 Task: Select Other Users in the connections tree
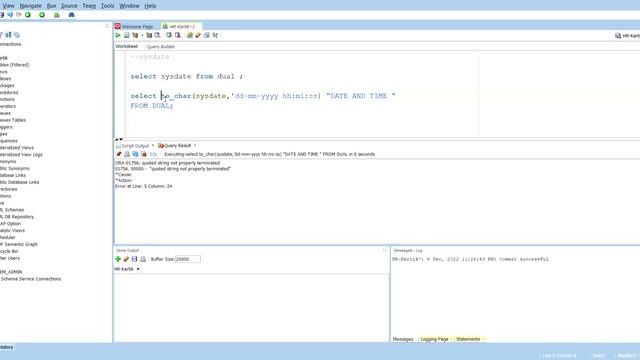click(x=10, y=258)
